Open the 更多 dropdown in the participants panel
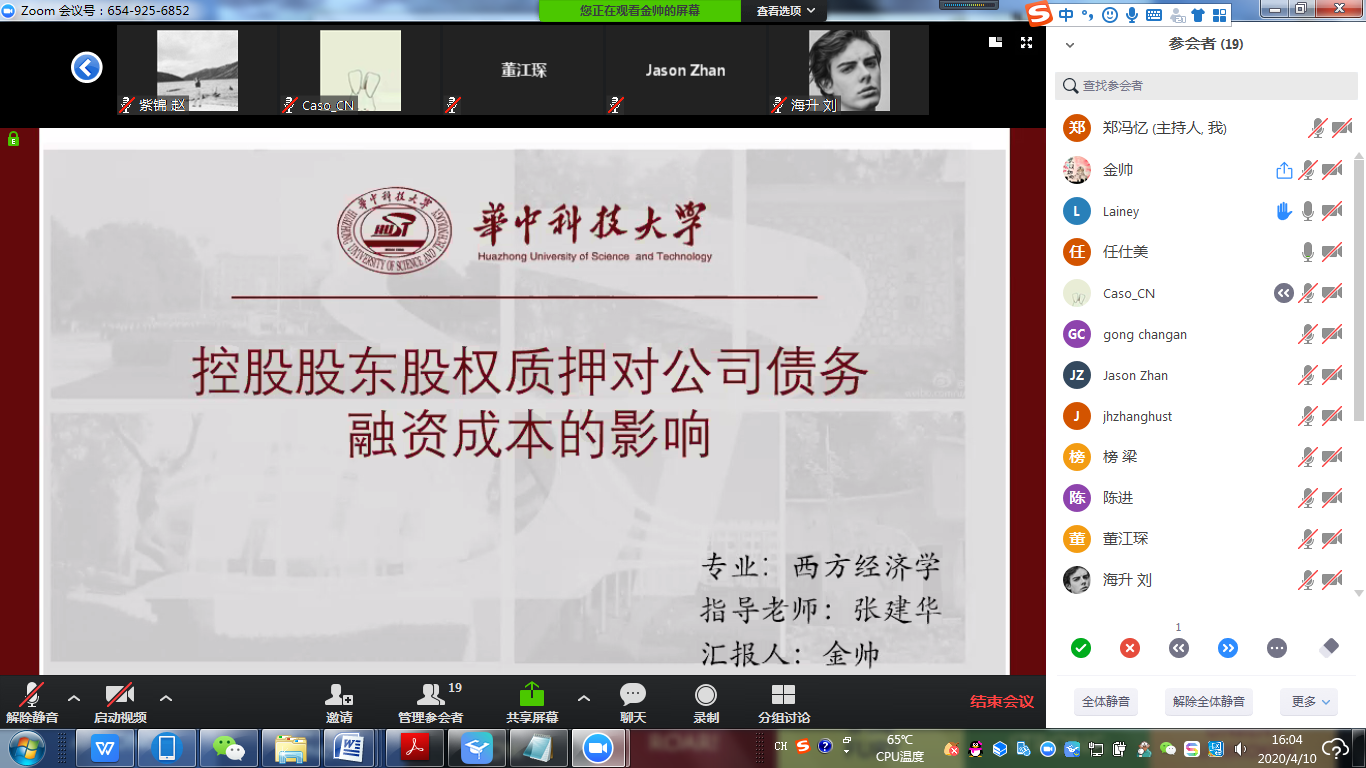Screen dimensions: 1366x768 pyautogui.click(x=1309, y=702)
